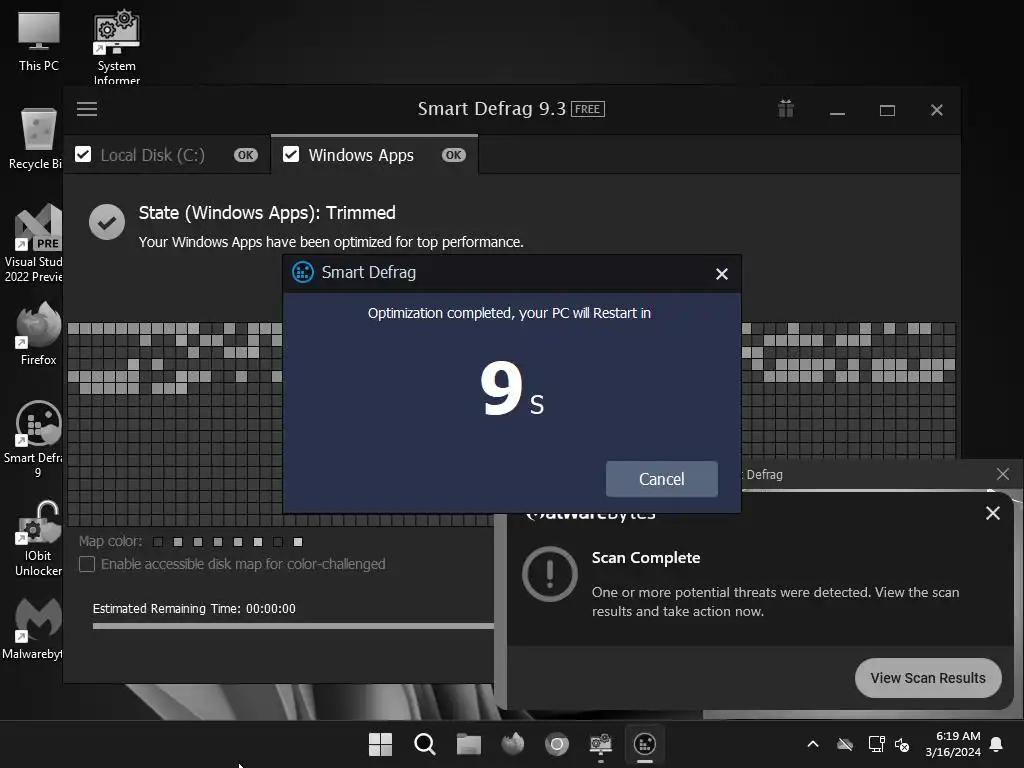Screen dimensions: 1024x768
Task: Uncheck the Windows Apps checkbox
Action: coord(291,155)
